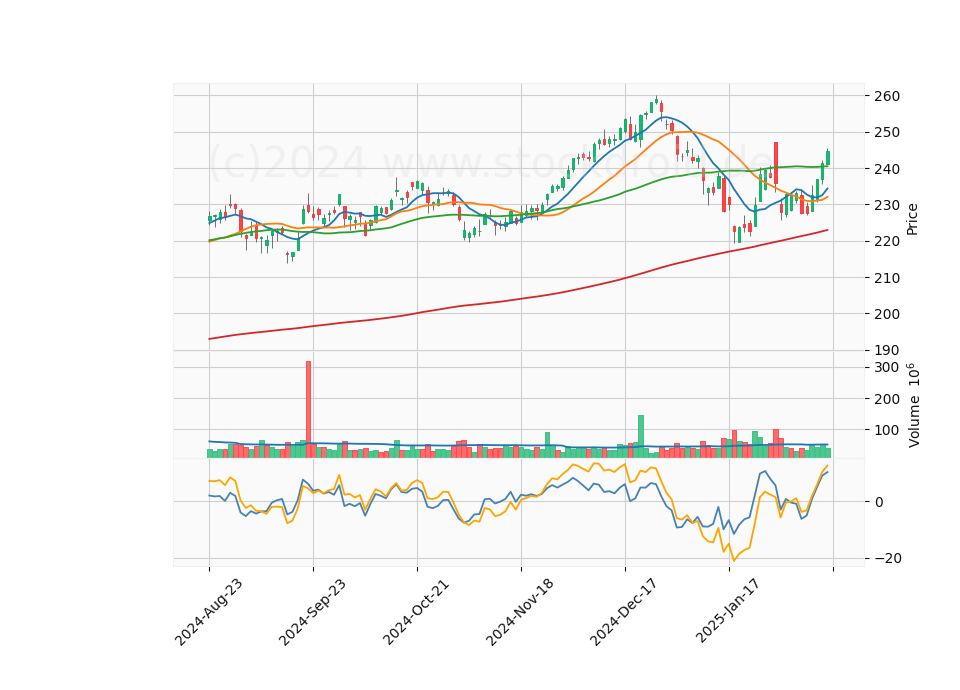This screenshot has height=690, width=960.
Task: Click the 210 price axis value
Action: 887,278
